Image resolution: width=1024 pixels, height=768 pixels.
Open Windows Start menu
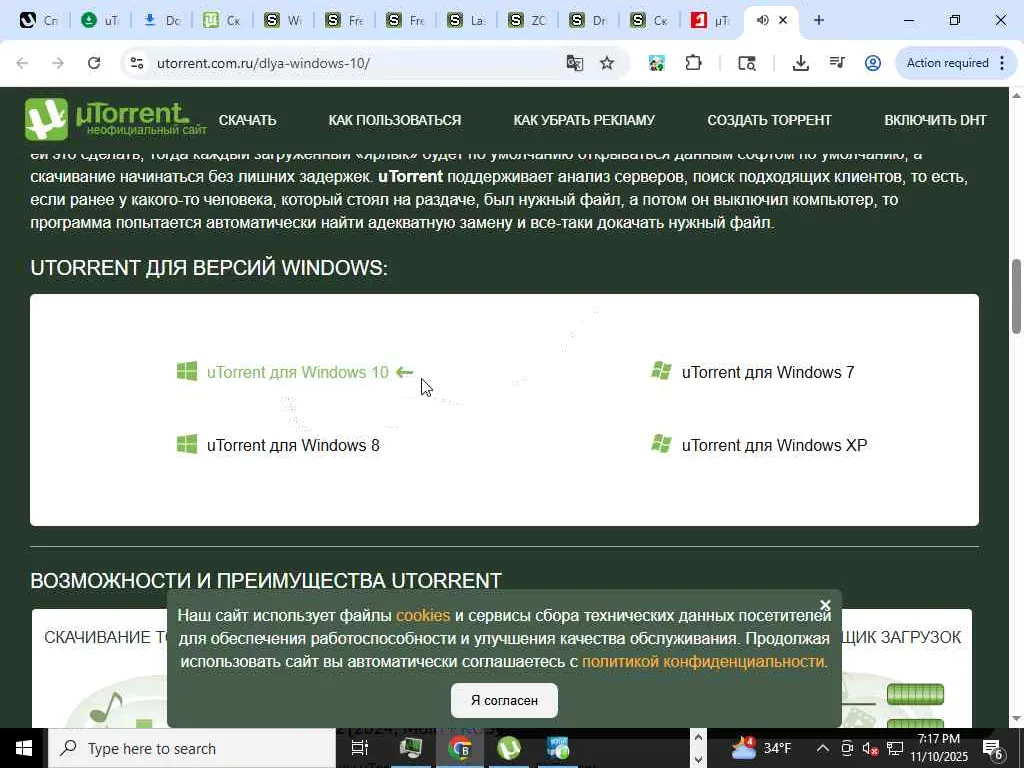(x=24, y=748)
